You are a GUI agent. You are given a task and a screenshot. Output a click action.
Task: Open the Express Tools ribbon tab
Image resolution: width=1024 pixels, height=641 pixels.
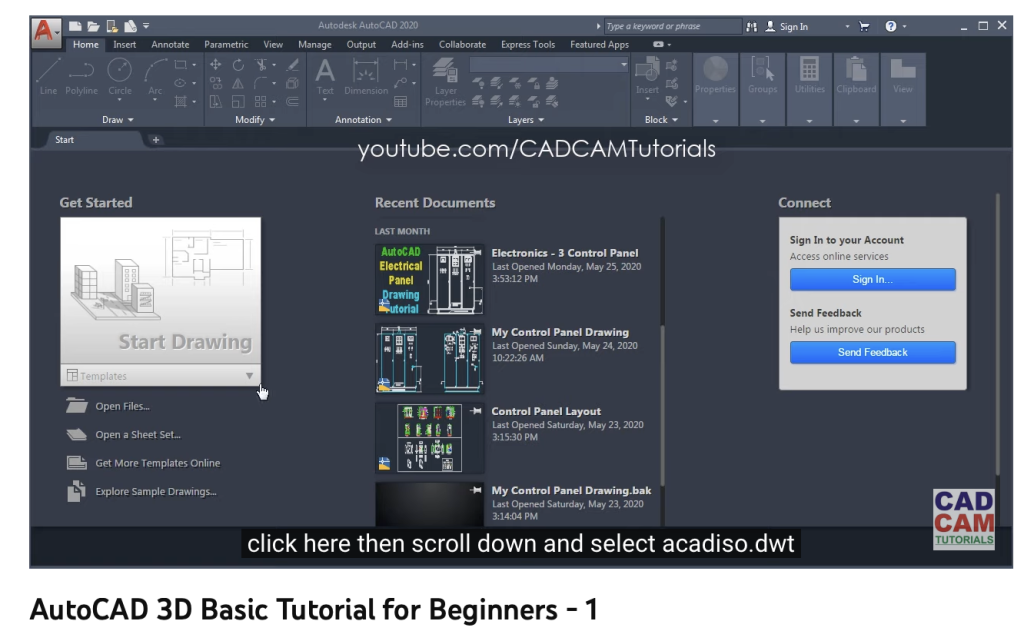(528, 44)
